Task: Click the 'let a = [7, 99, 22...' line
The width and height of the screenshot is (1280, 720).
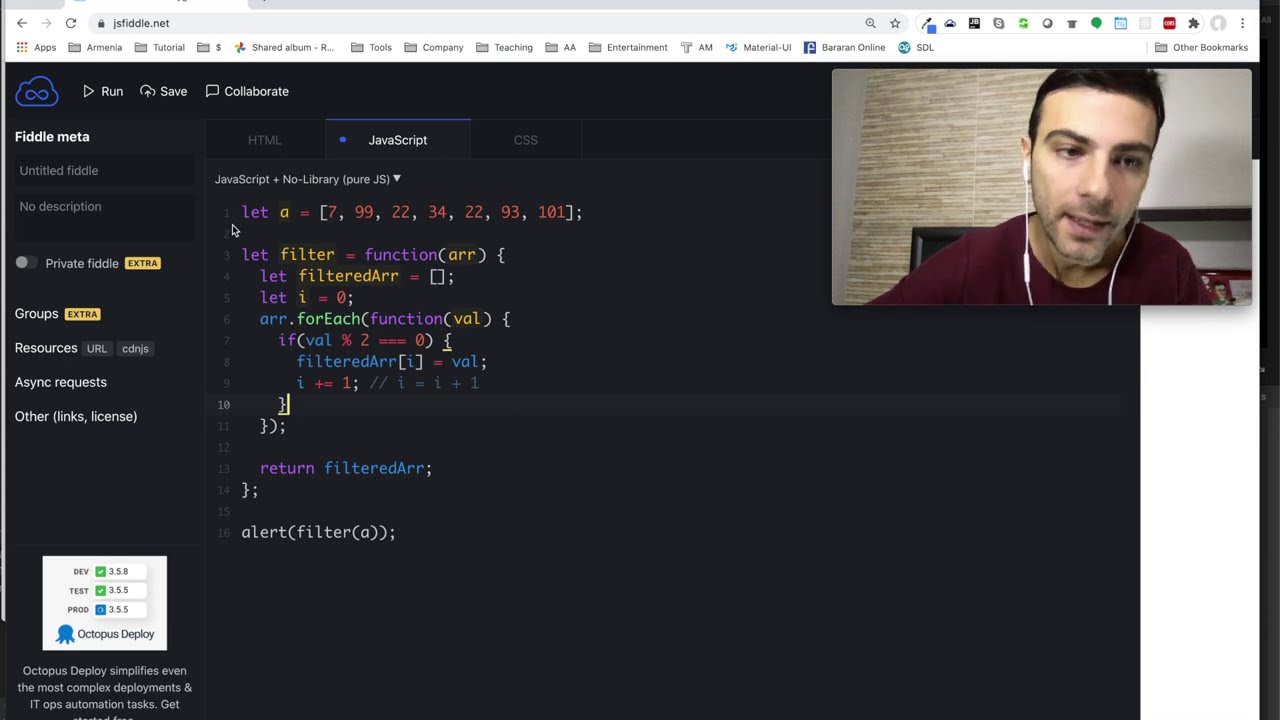Action: 412,212
